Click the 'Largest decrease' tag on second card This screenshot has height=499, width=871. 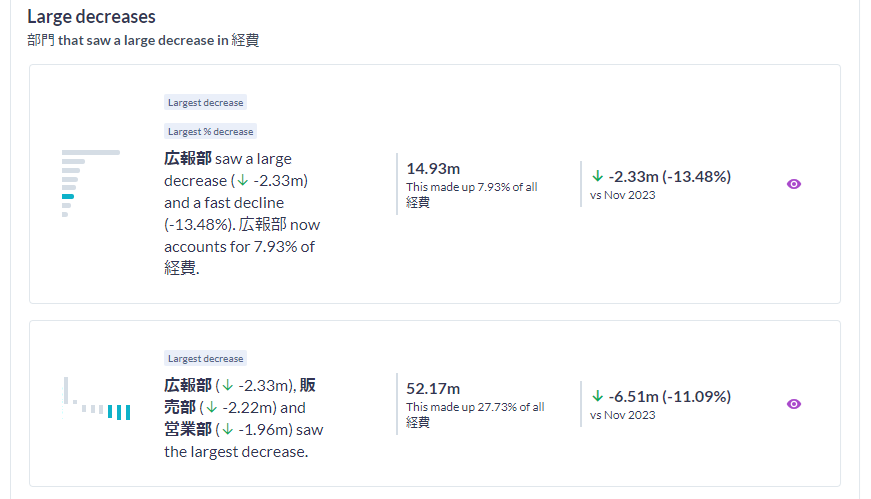coord(205,358)
